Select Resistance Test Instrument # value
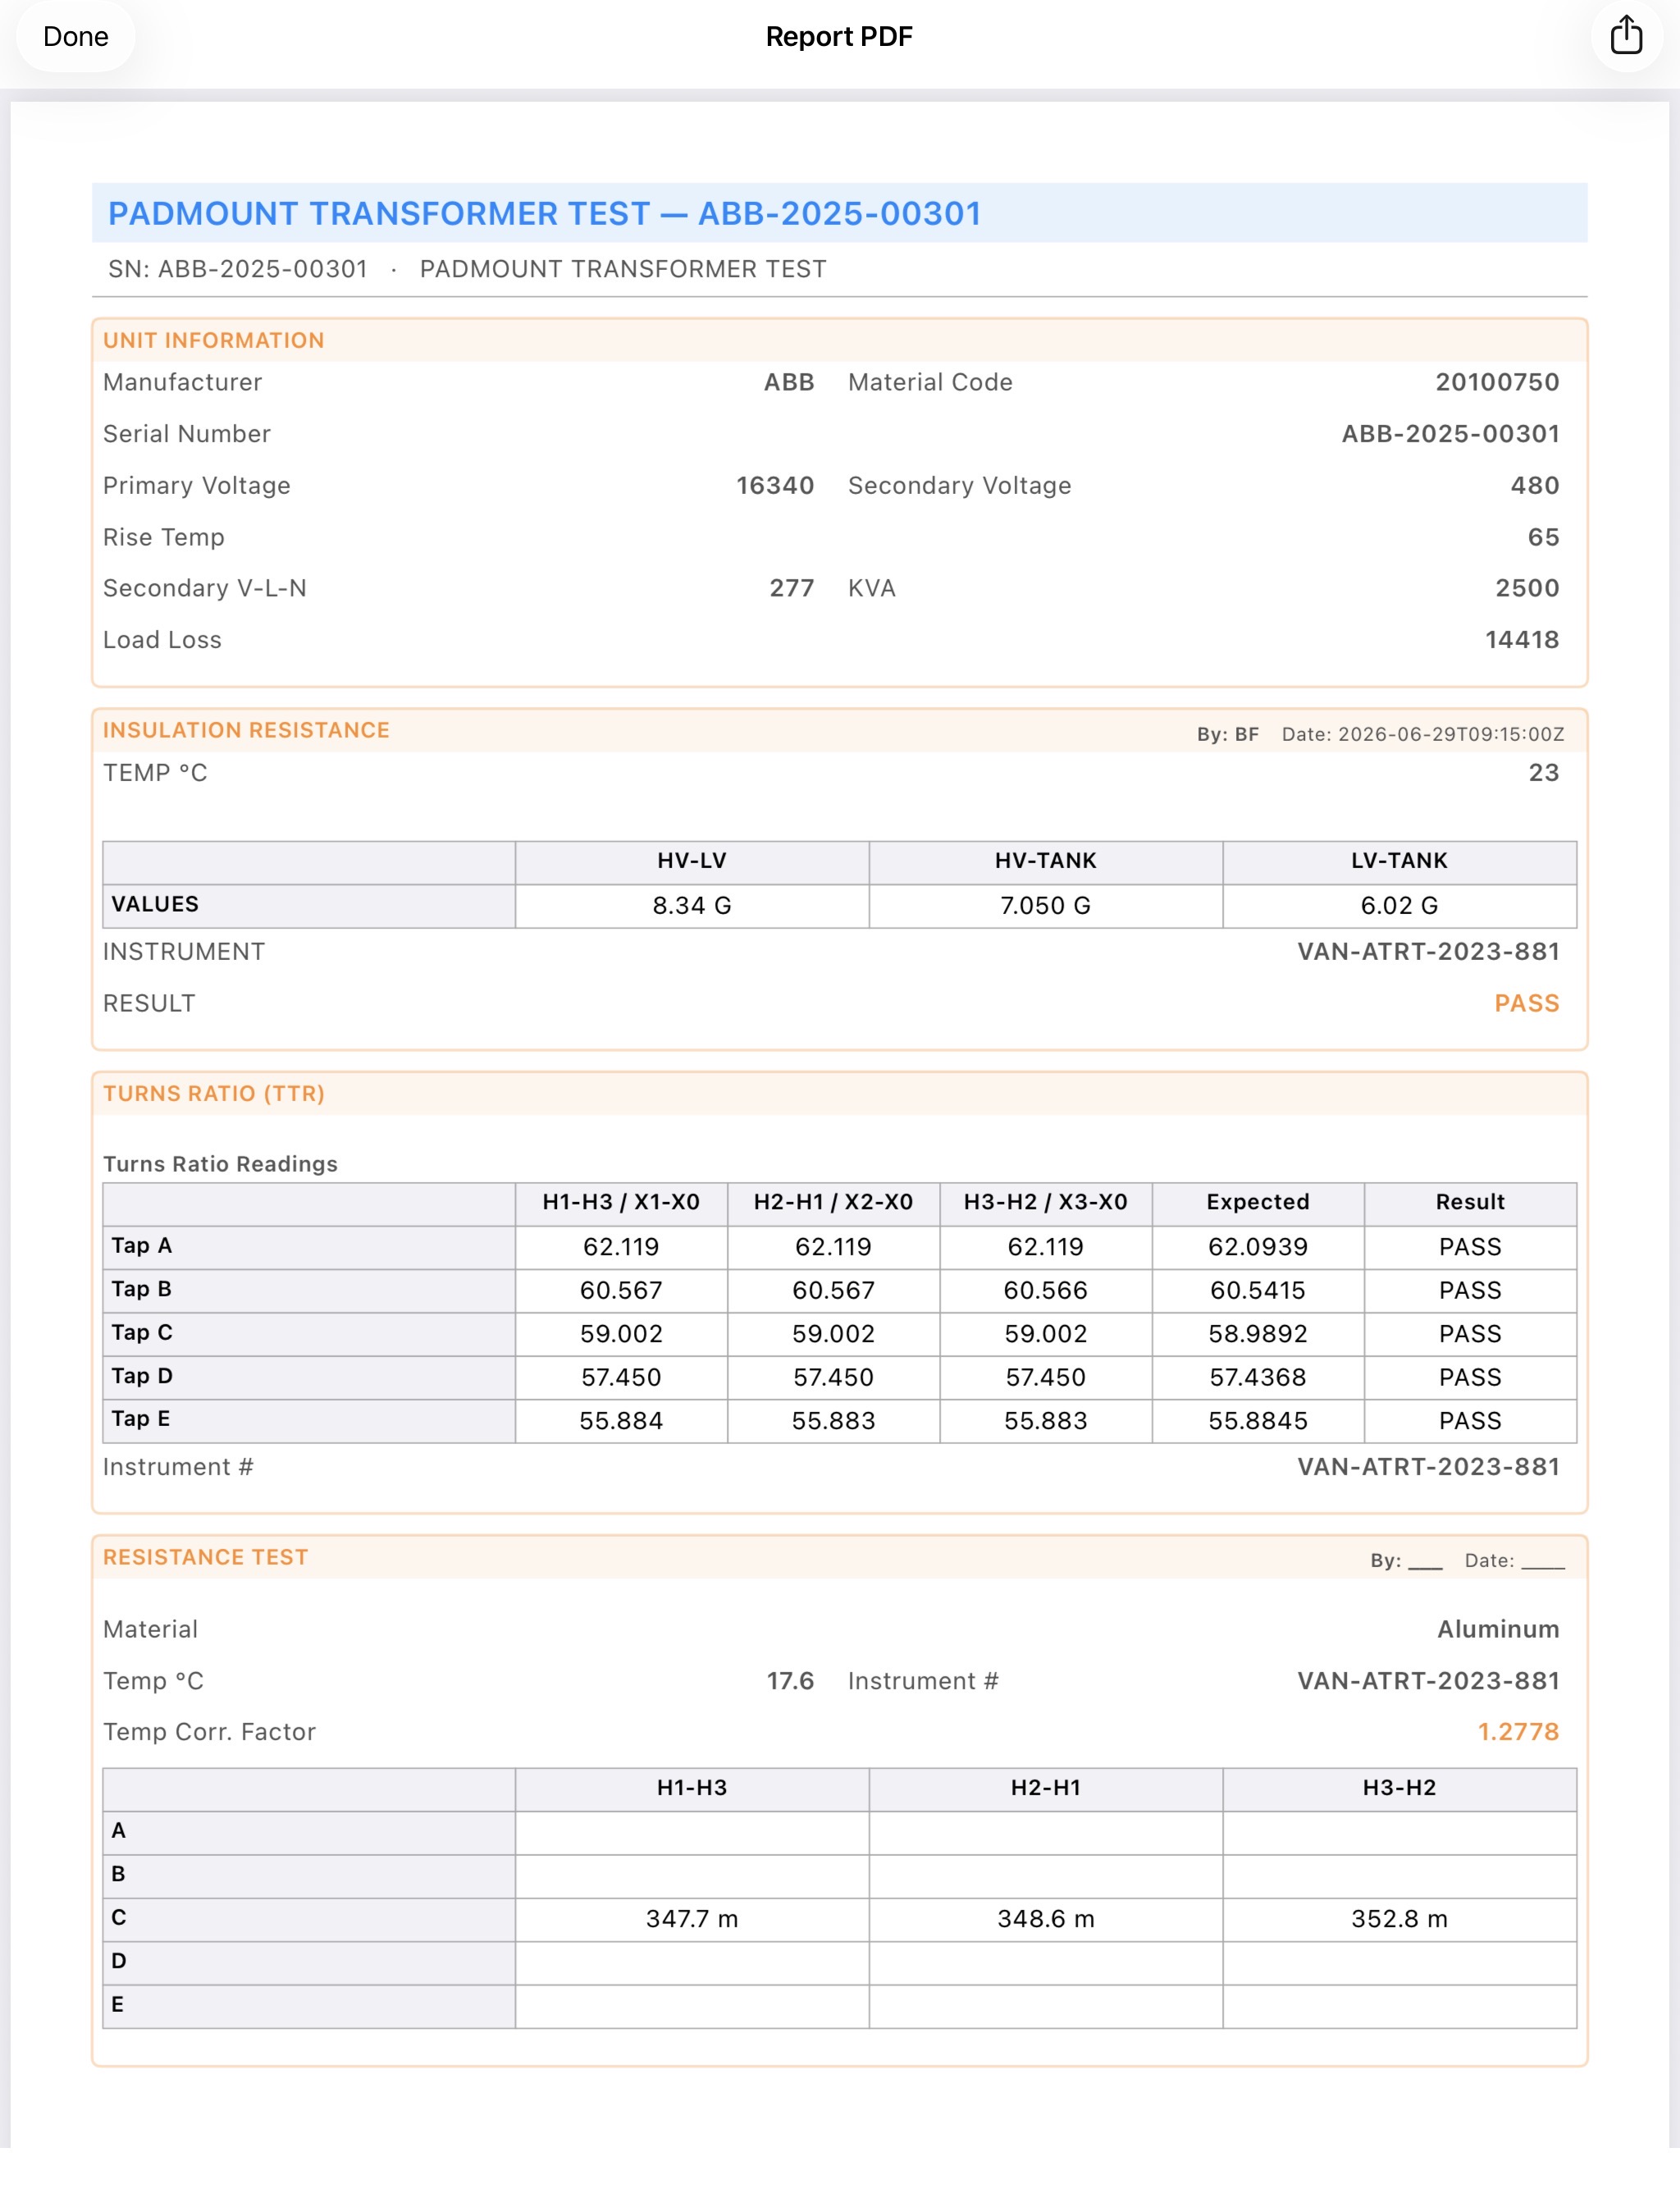1680x2189 pixels. click(x=1428, y=1681)
